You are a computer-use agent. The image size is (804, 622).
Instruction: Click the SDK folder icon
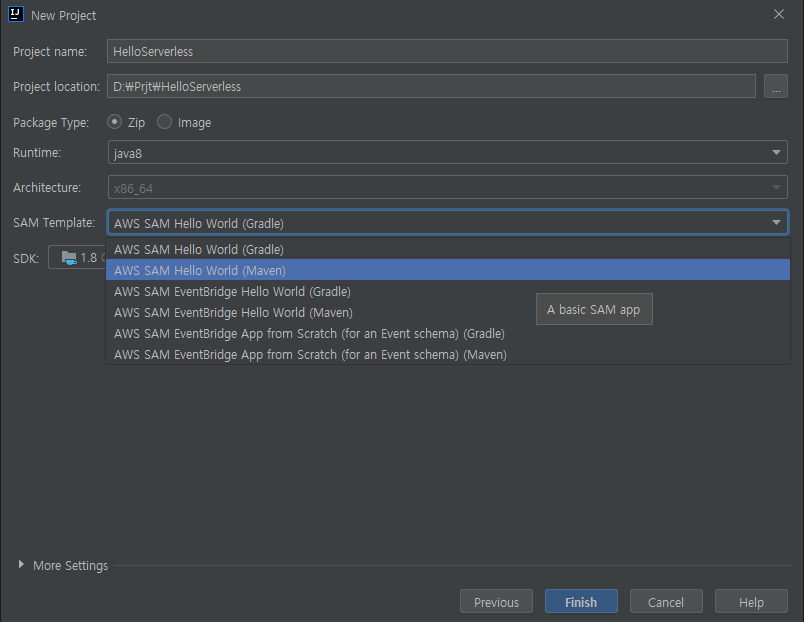pos(69,257)
